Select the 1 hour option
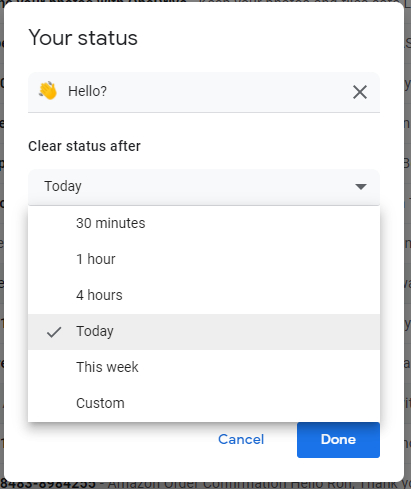The height and width of the screenshot is (489, 411). pyautogui.click(x=204, y=259)
